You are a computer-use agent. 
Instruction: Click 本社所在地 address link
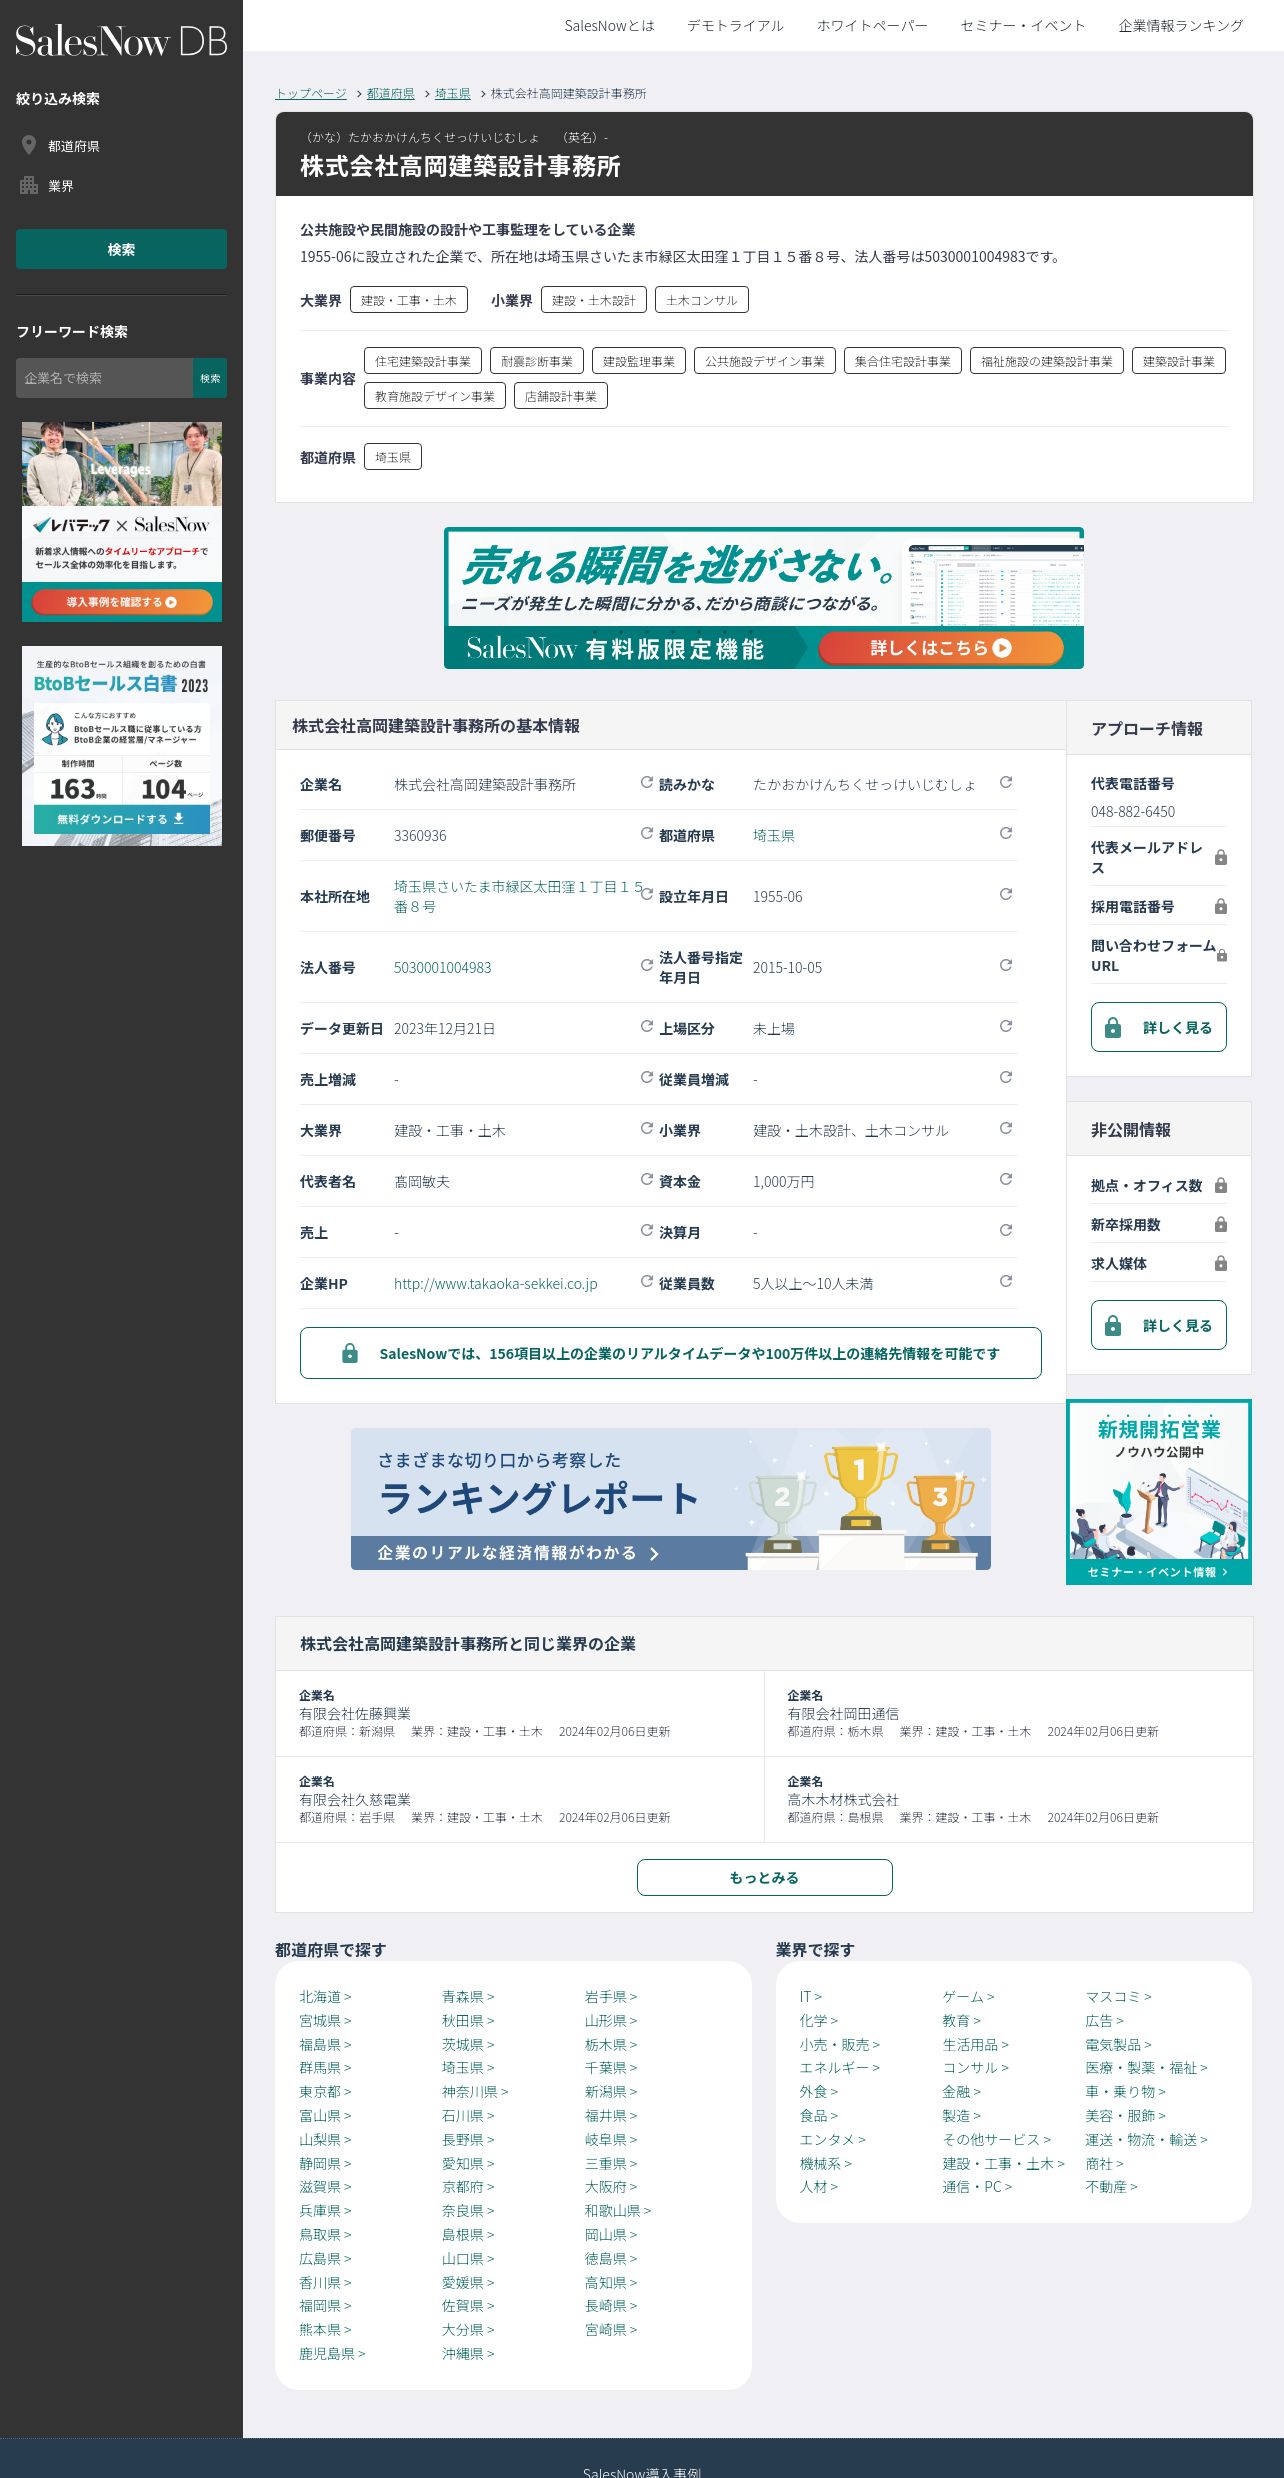coord(518,896)
